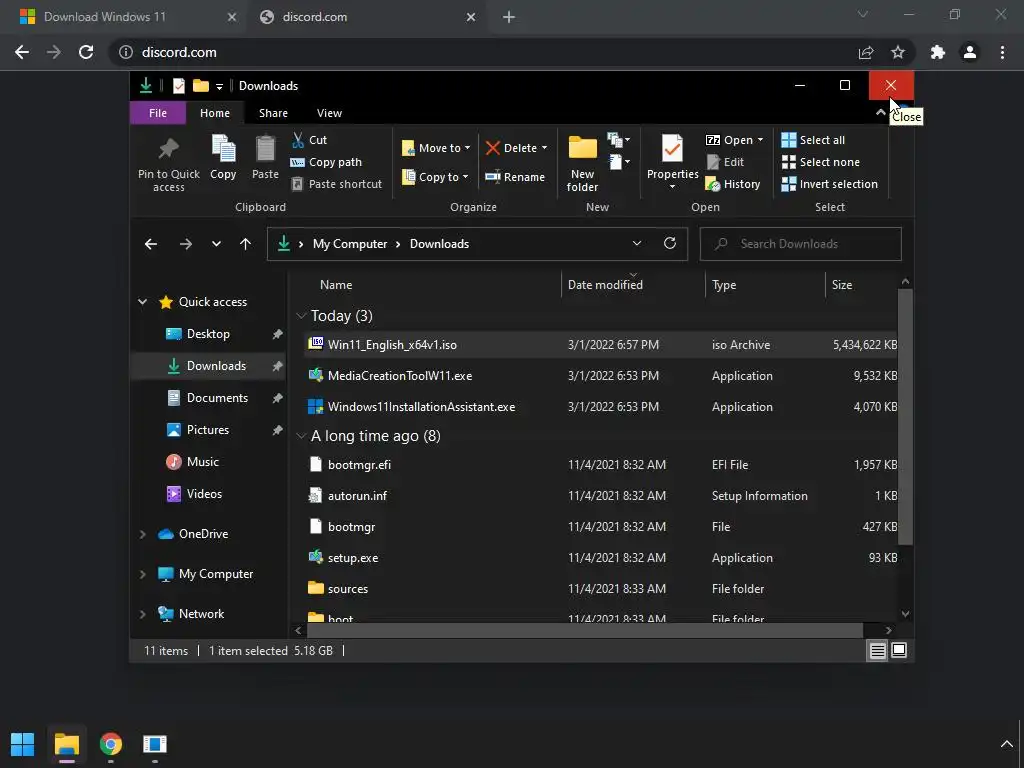Open Recent locations dropdown arrow
Image resolution: width=1024 pixels, height=768 pixels.
pos(216,244)
